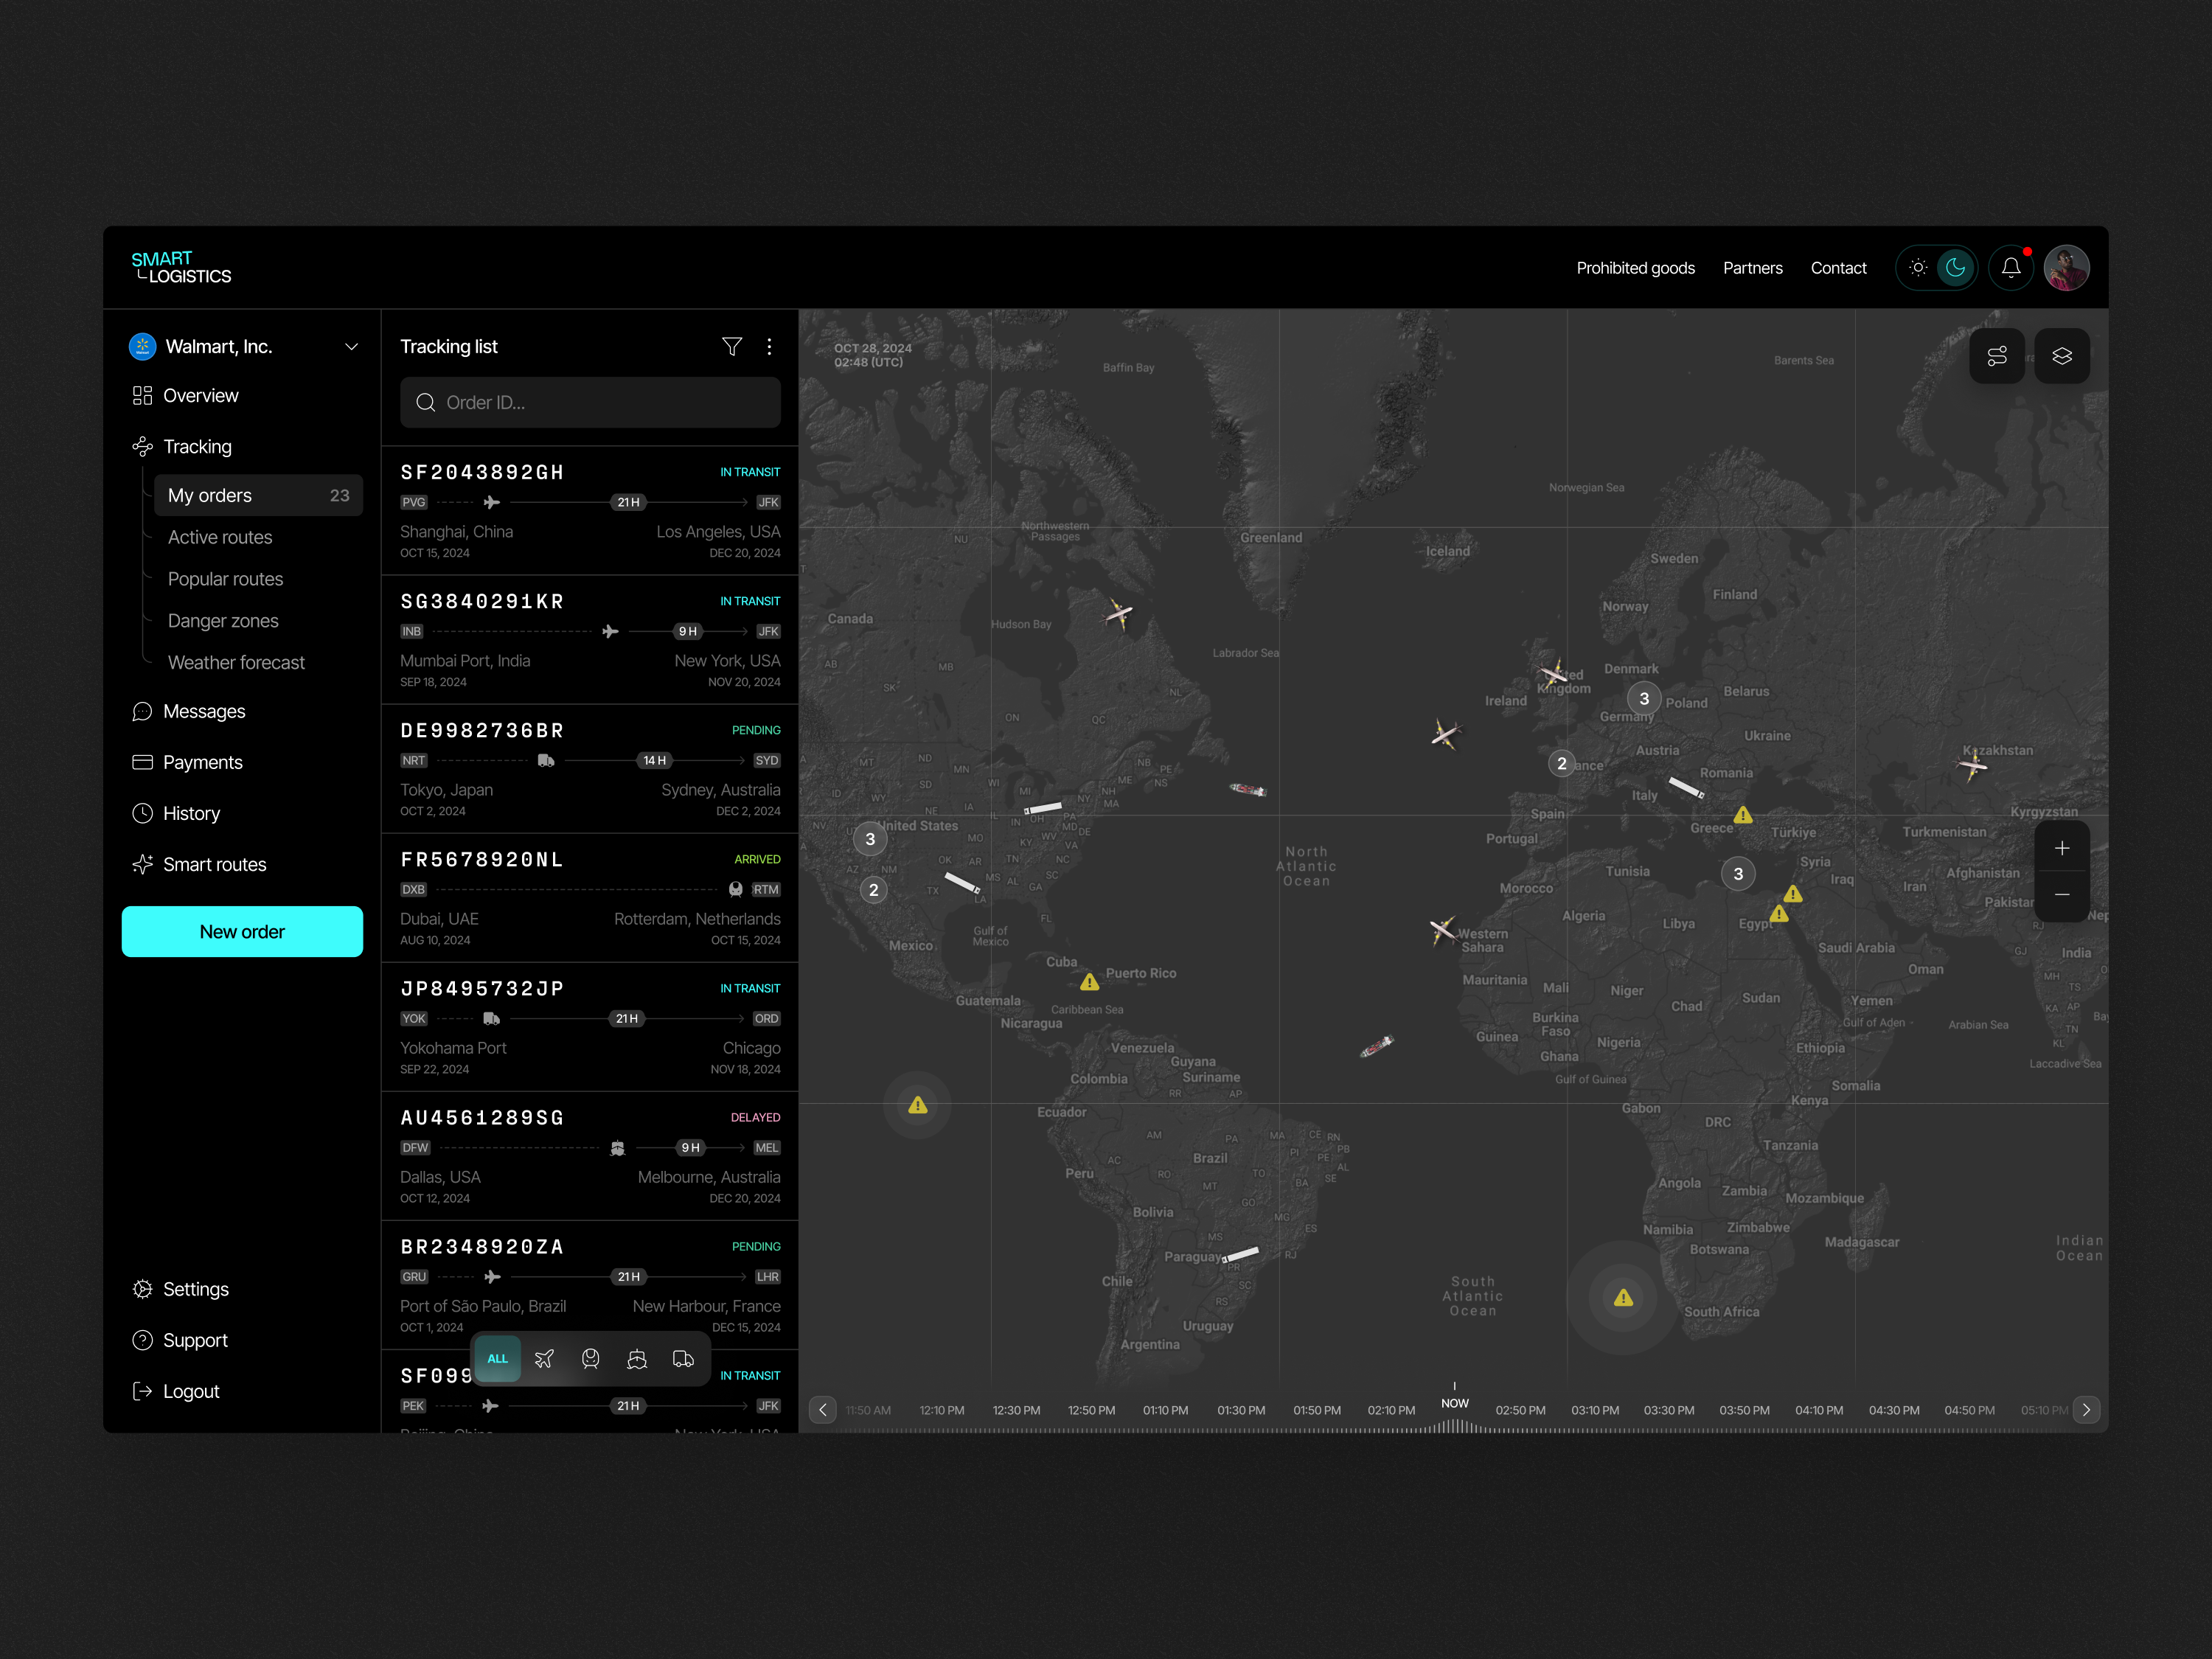Open the tracking list overflow menu

tap(770, 346)
